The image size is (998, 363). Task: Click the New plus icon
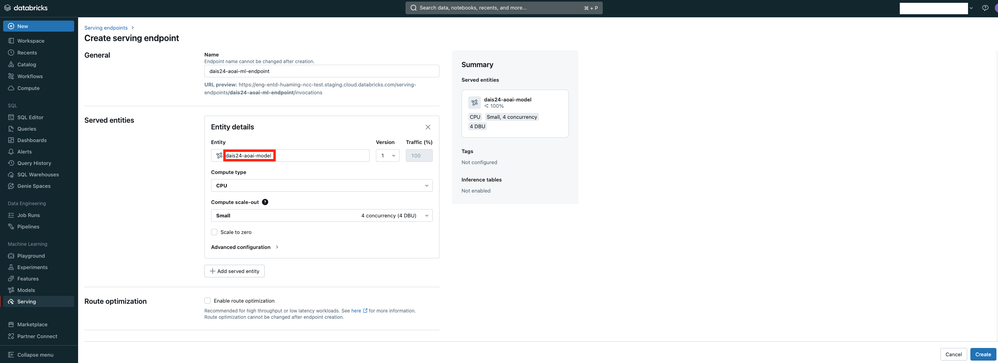(x=11, y=26)
